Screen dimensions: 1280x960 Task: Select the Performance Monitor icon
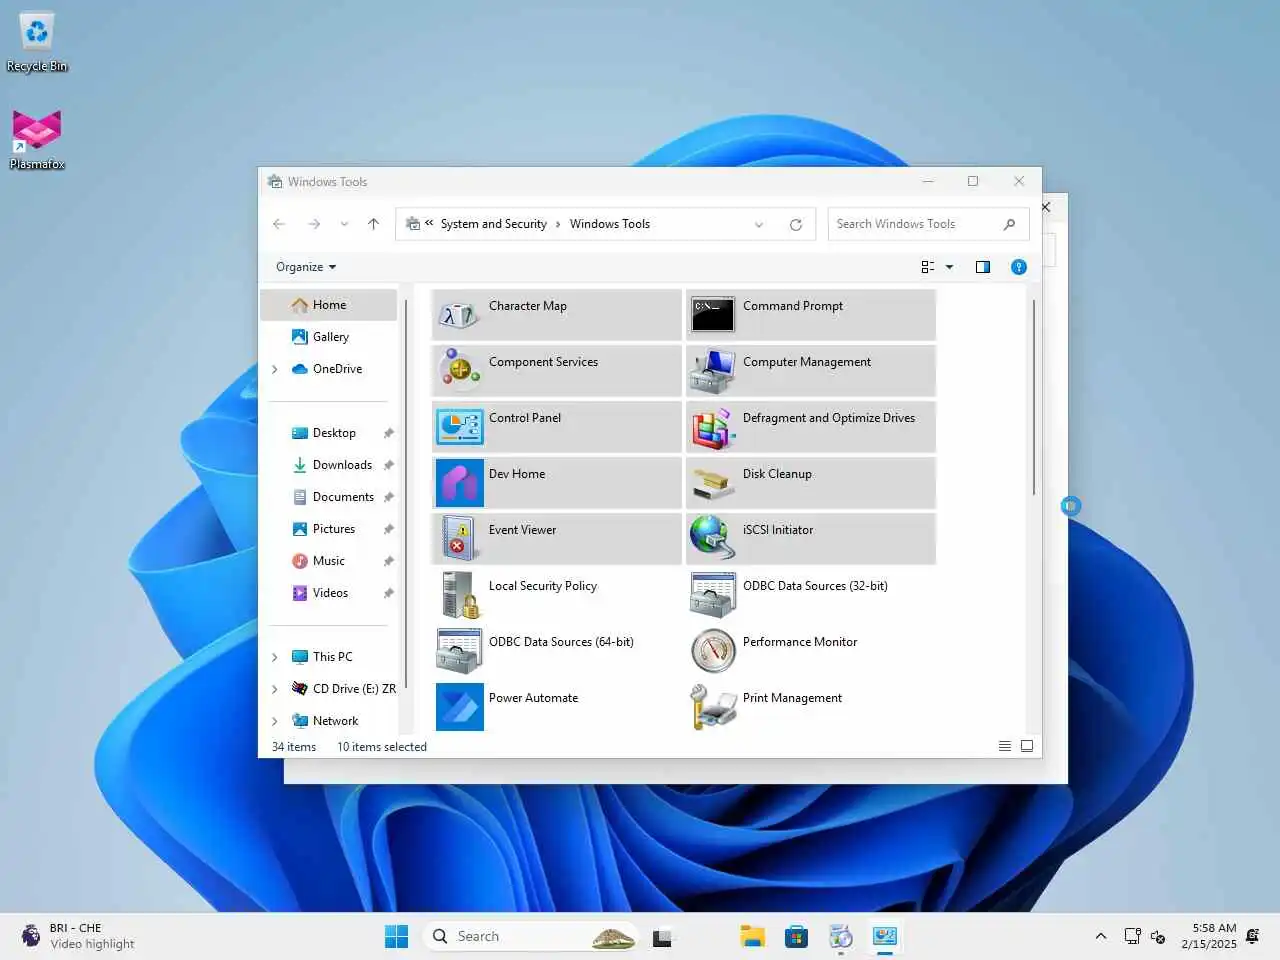713,651
